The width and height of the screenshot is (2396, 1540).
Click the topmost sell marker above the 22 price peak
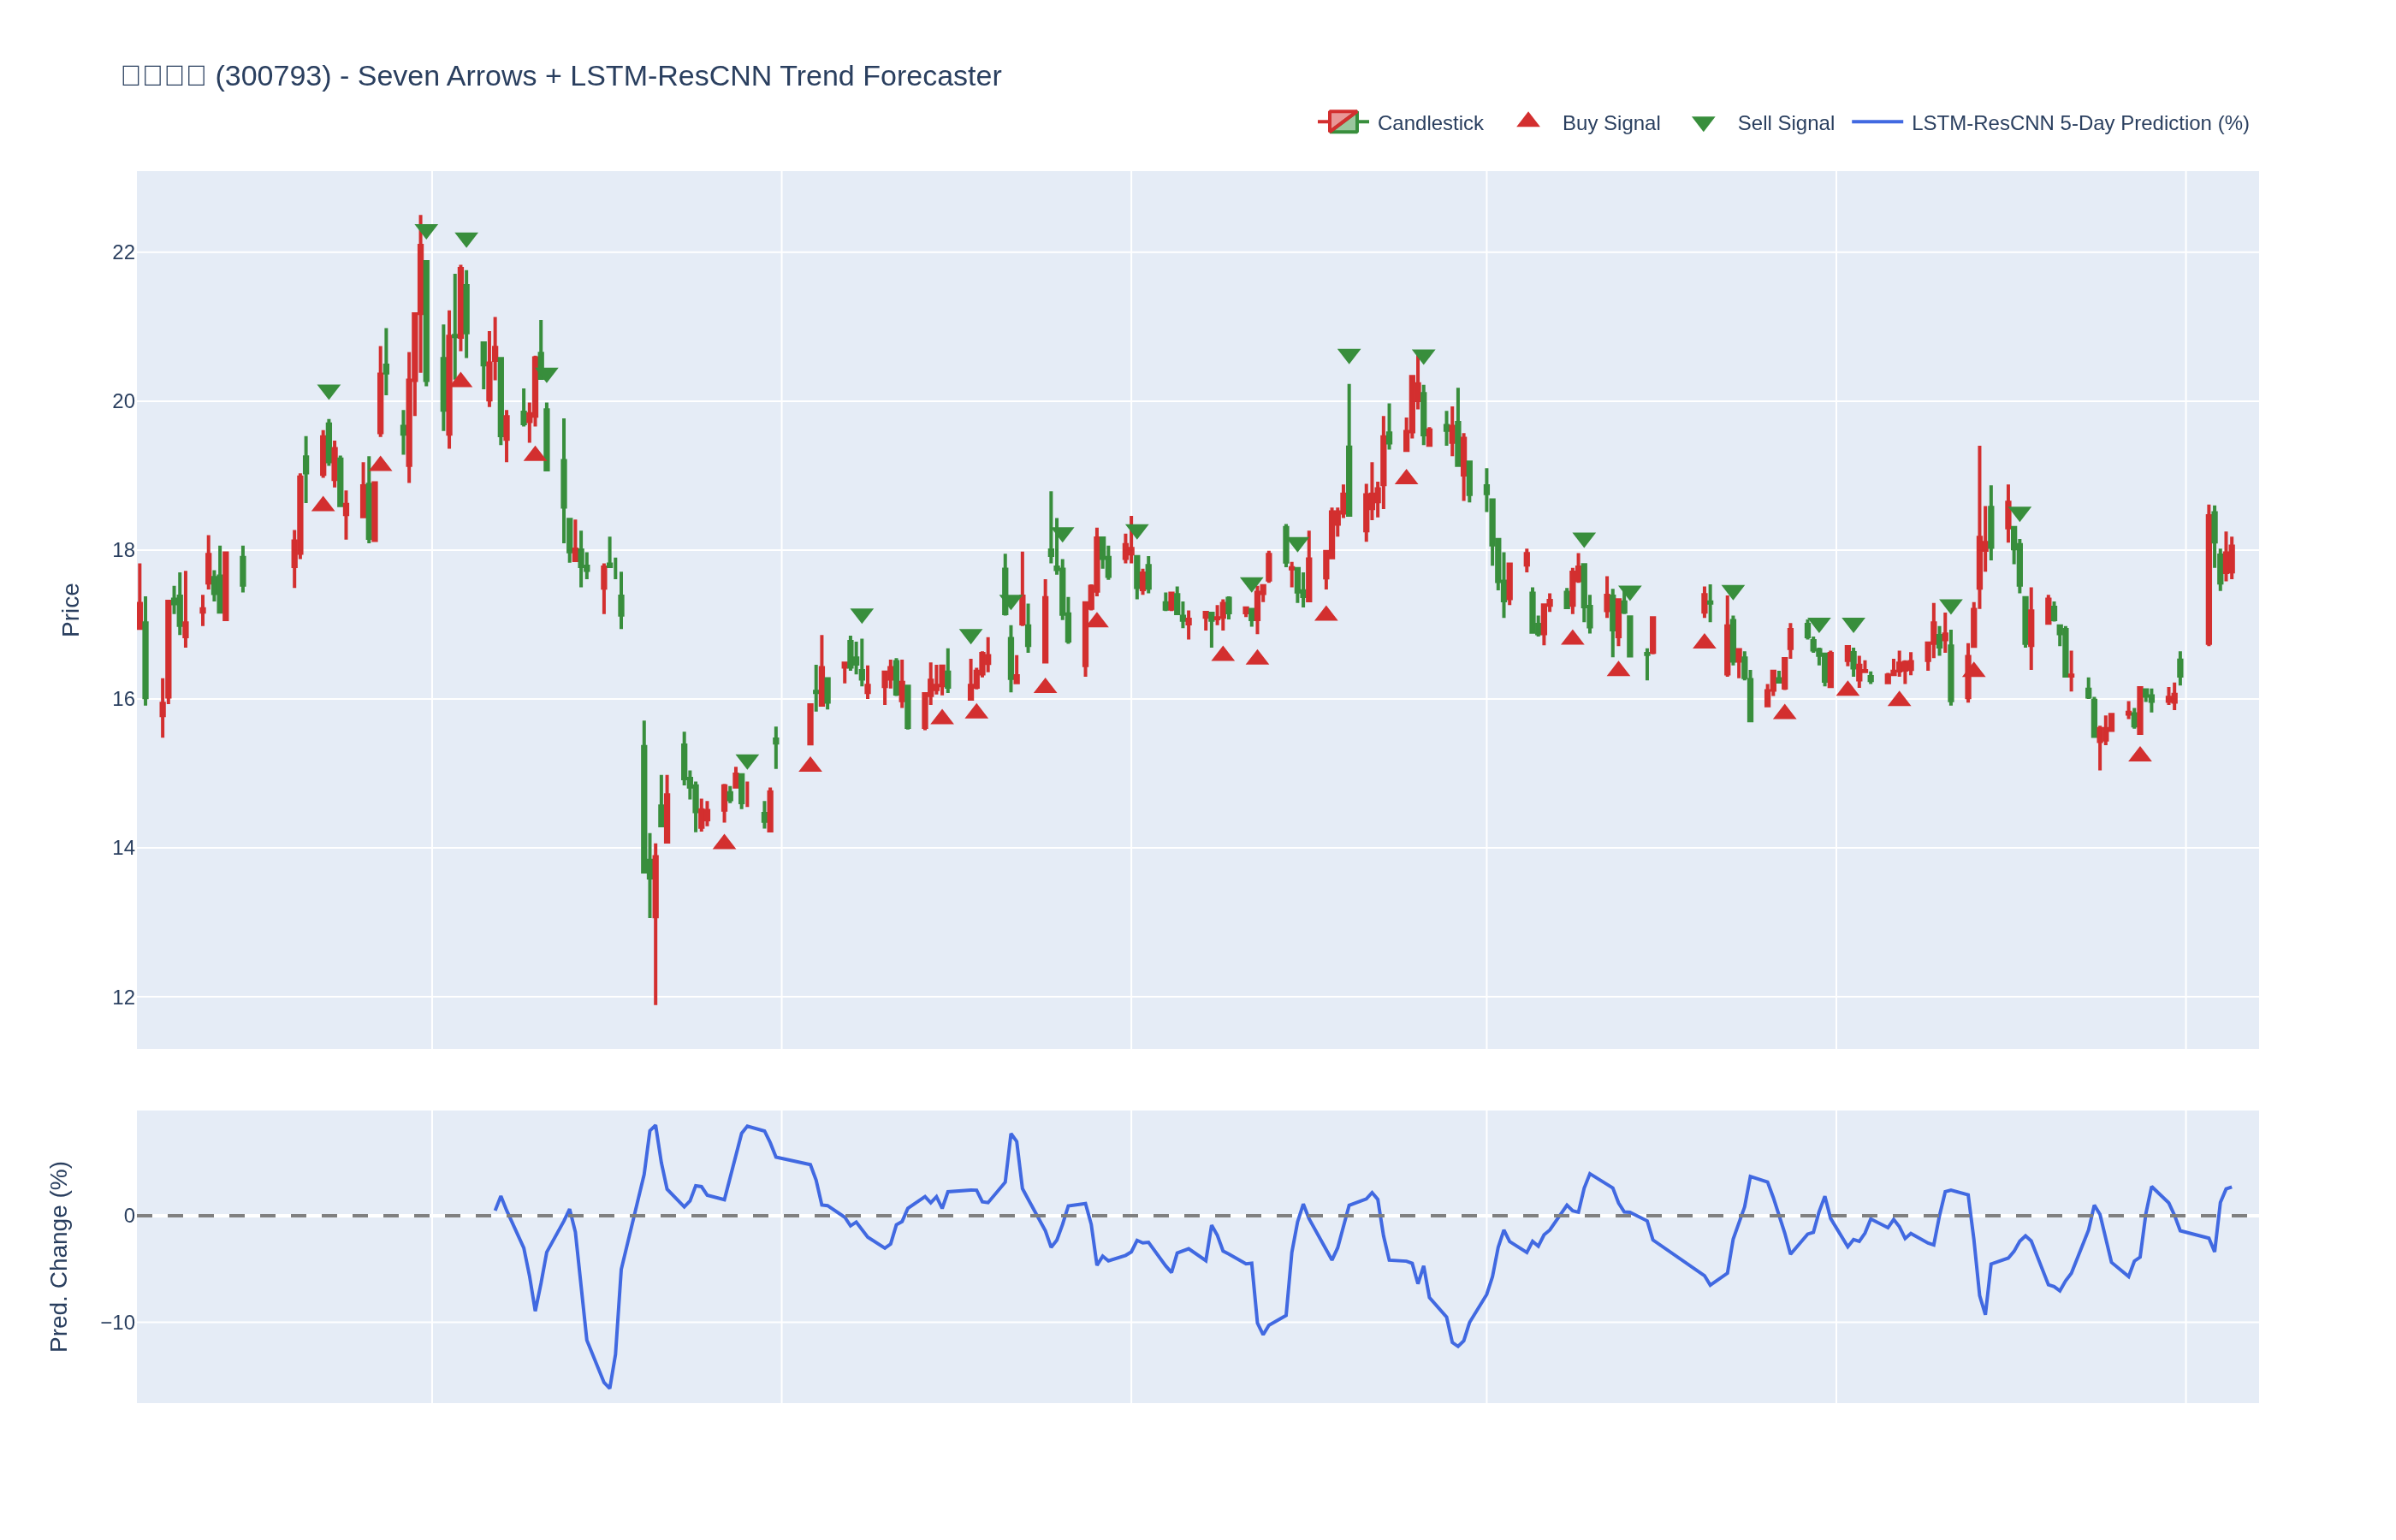426,231
